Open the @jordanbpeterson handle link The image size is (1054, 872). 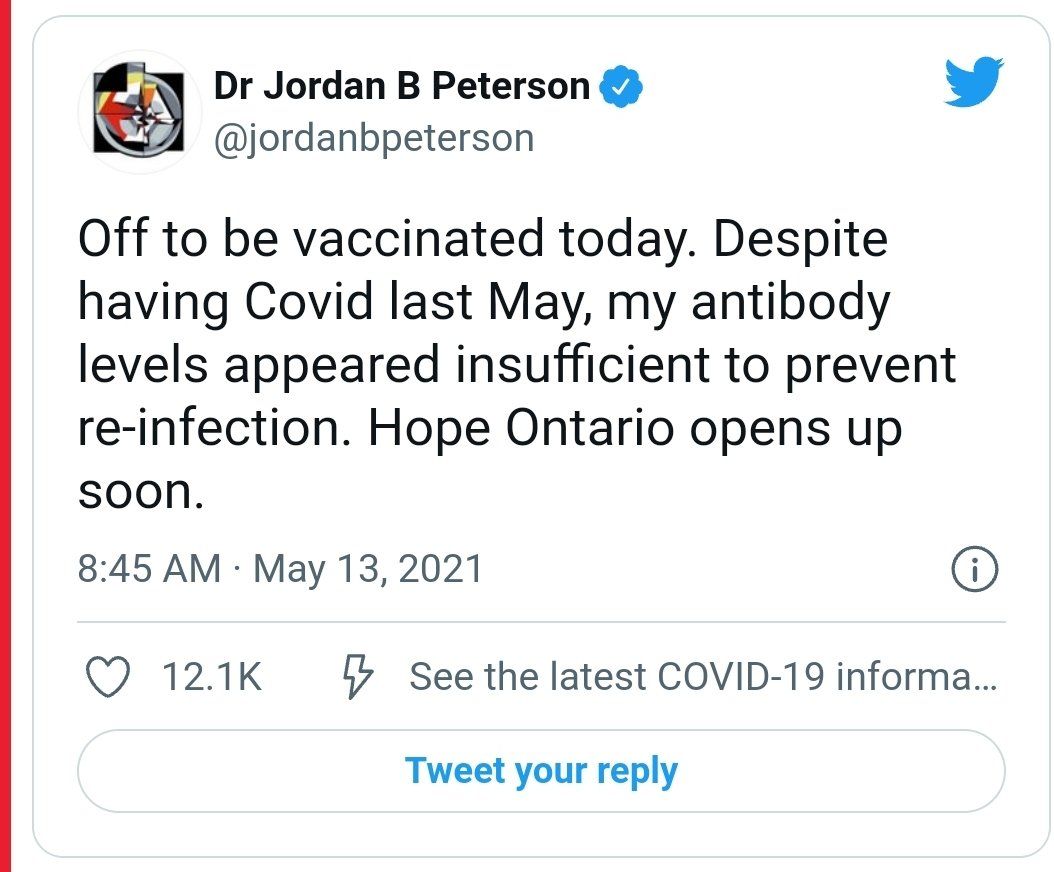(373, 137)
